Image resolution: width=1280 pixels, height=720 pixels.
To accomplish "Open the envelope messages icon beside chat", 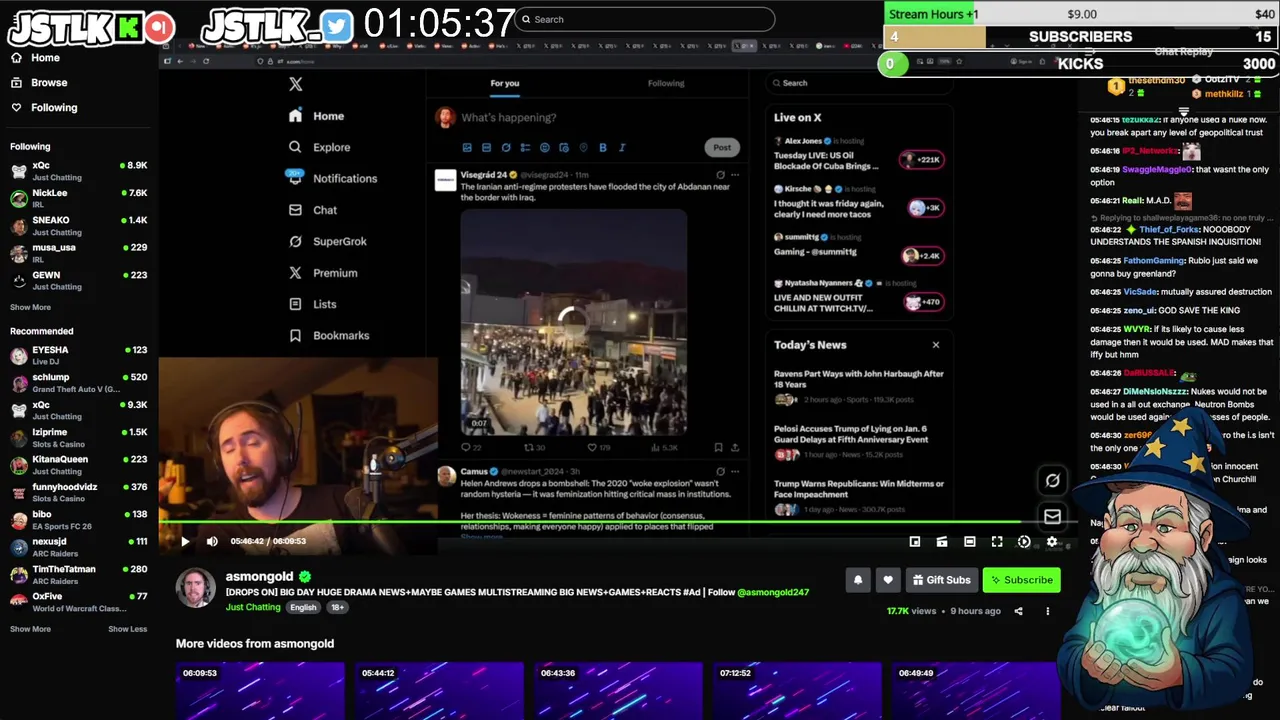I will coord(1052,516).
